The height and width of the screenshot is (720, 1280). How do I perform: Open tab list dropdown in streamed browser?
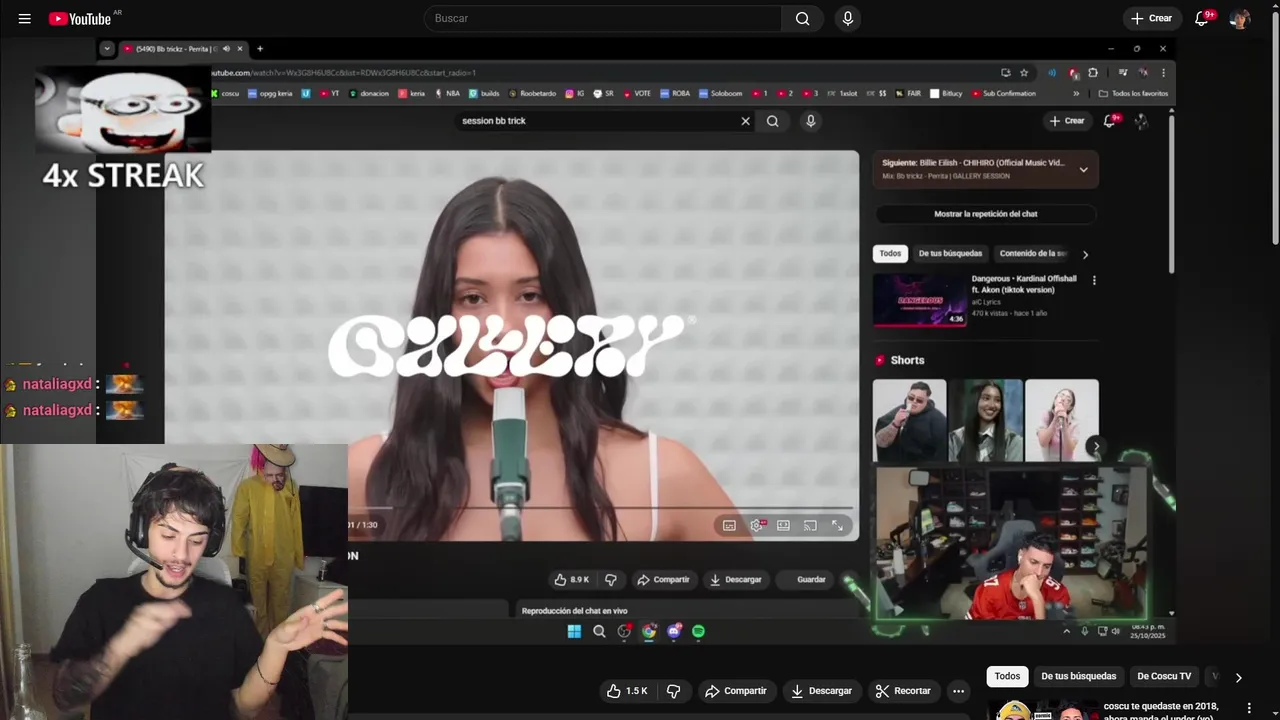tap(107, 49)
